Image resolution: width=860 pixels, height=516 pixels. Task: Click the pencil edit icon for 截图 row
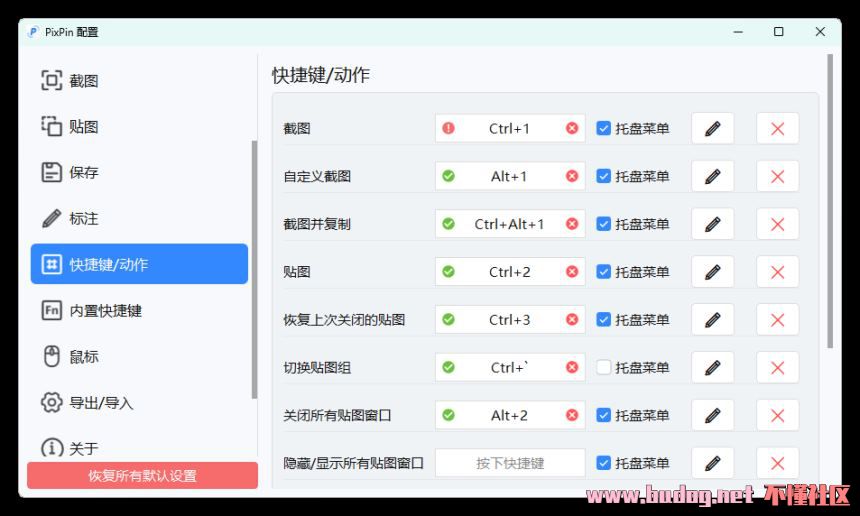pyautogui.click(x=712, y=129)
